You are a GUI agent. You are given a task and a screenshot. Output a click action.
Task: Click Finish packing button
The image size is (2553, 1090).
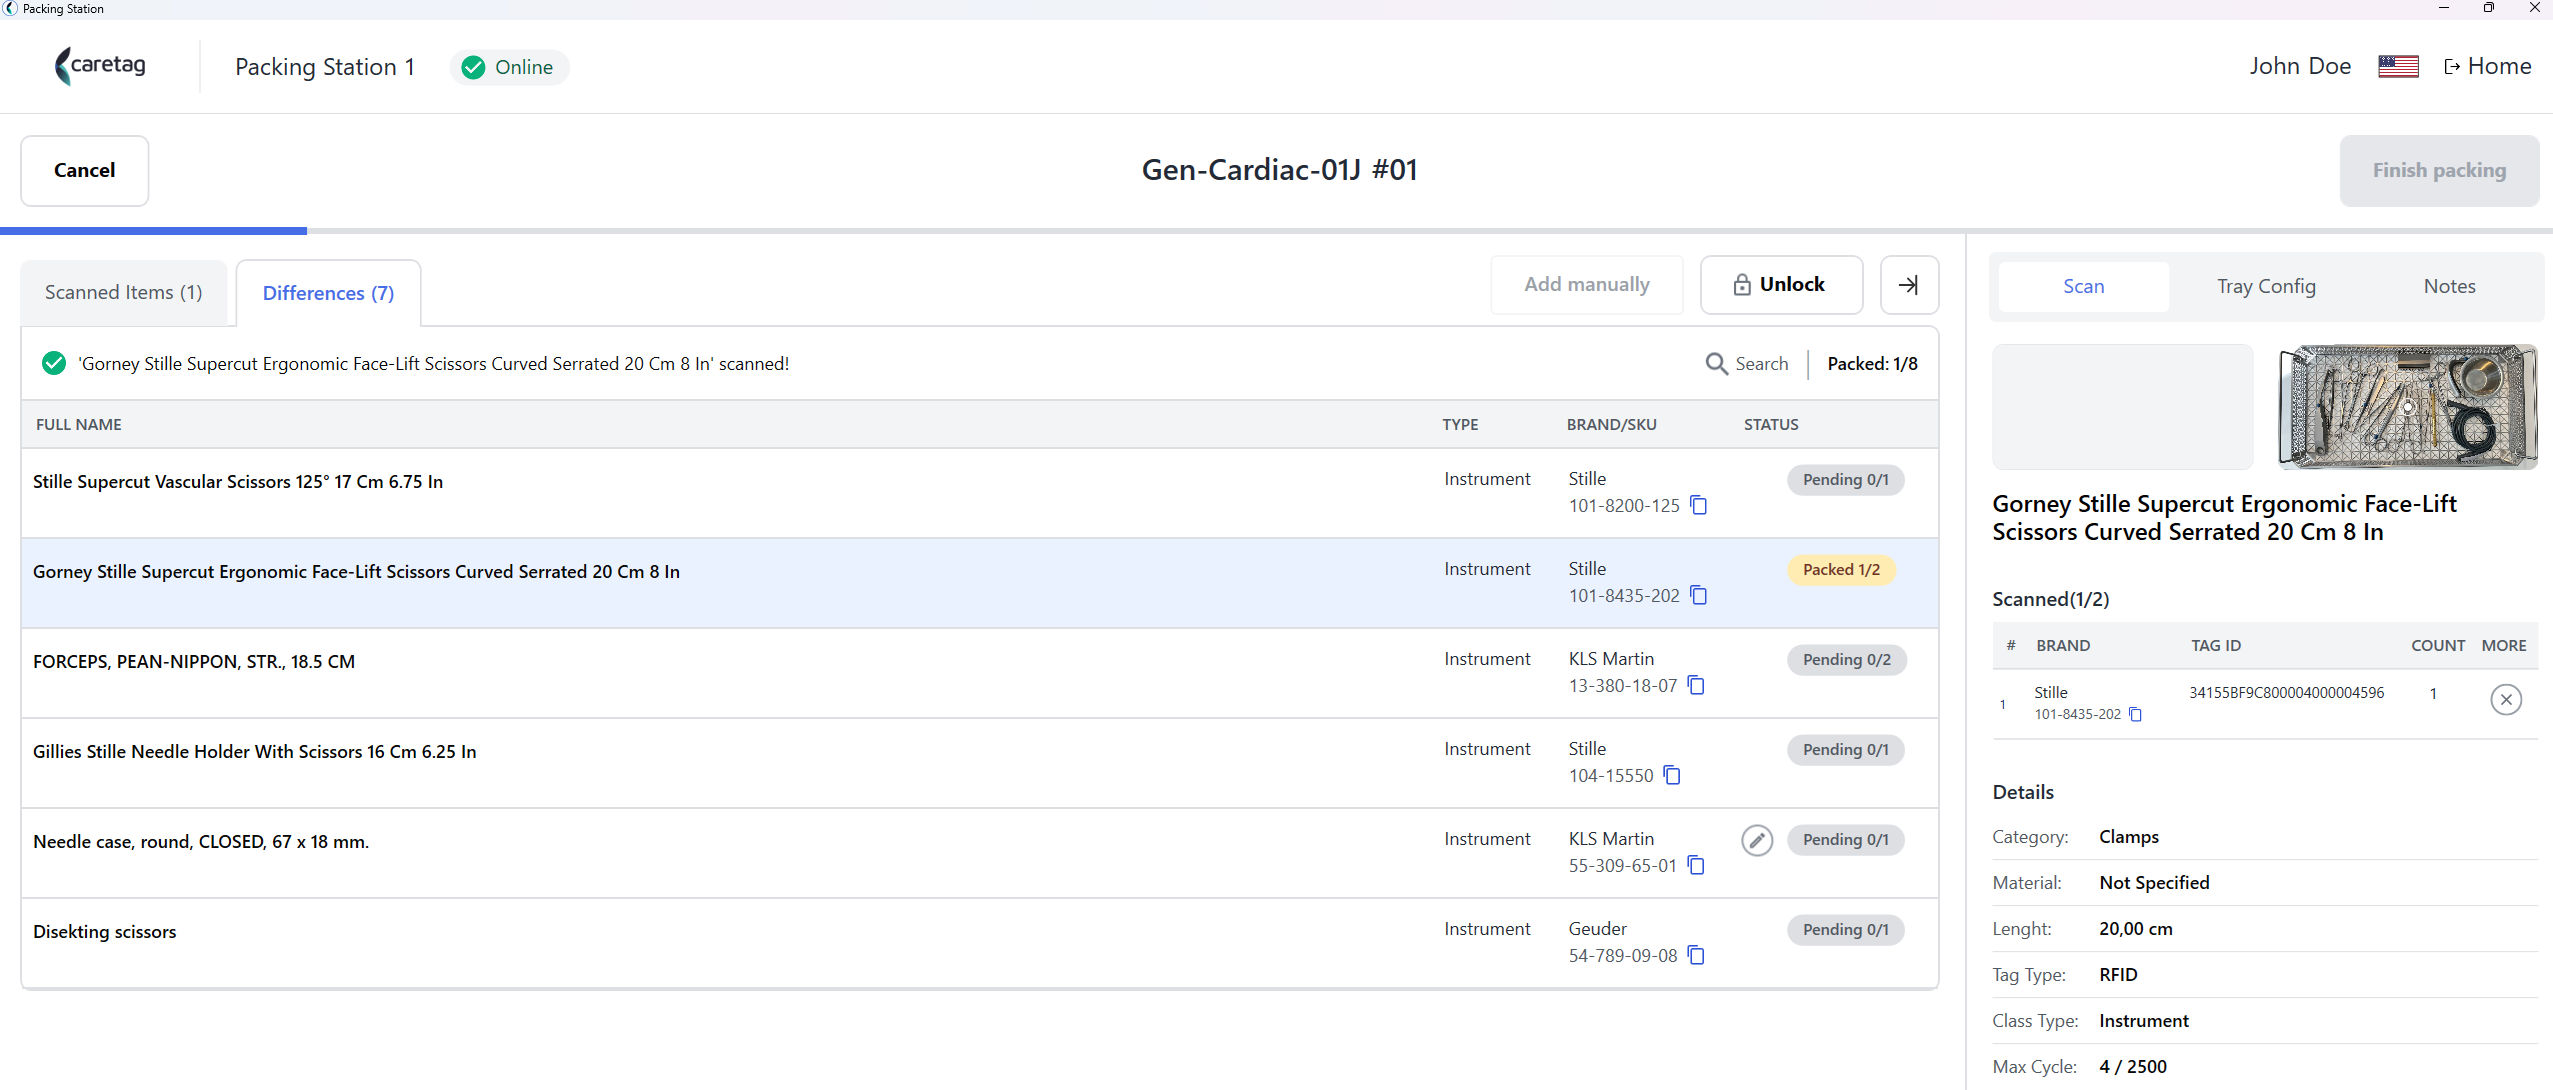(2439, 171)
